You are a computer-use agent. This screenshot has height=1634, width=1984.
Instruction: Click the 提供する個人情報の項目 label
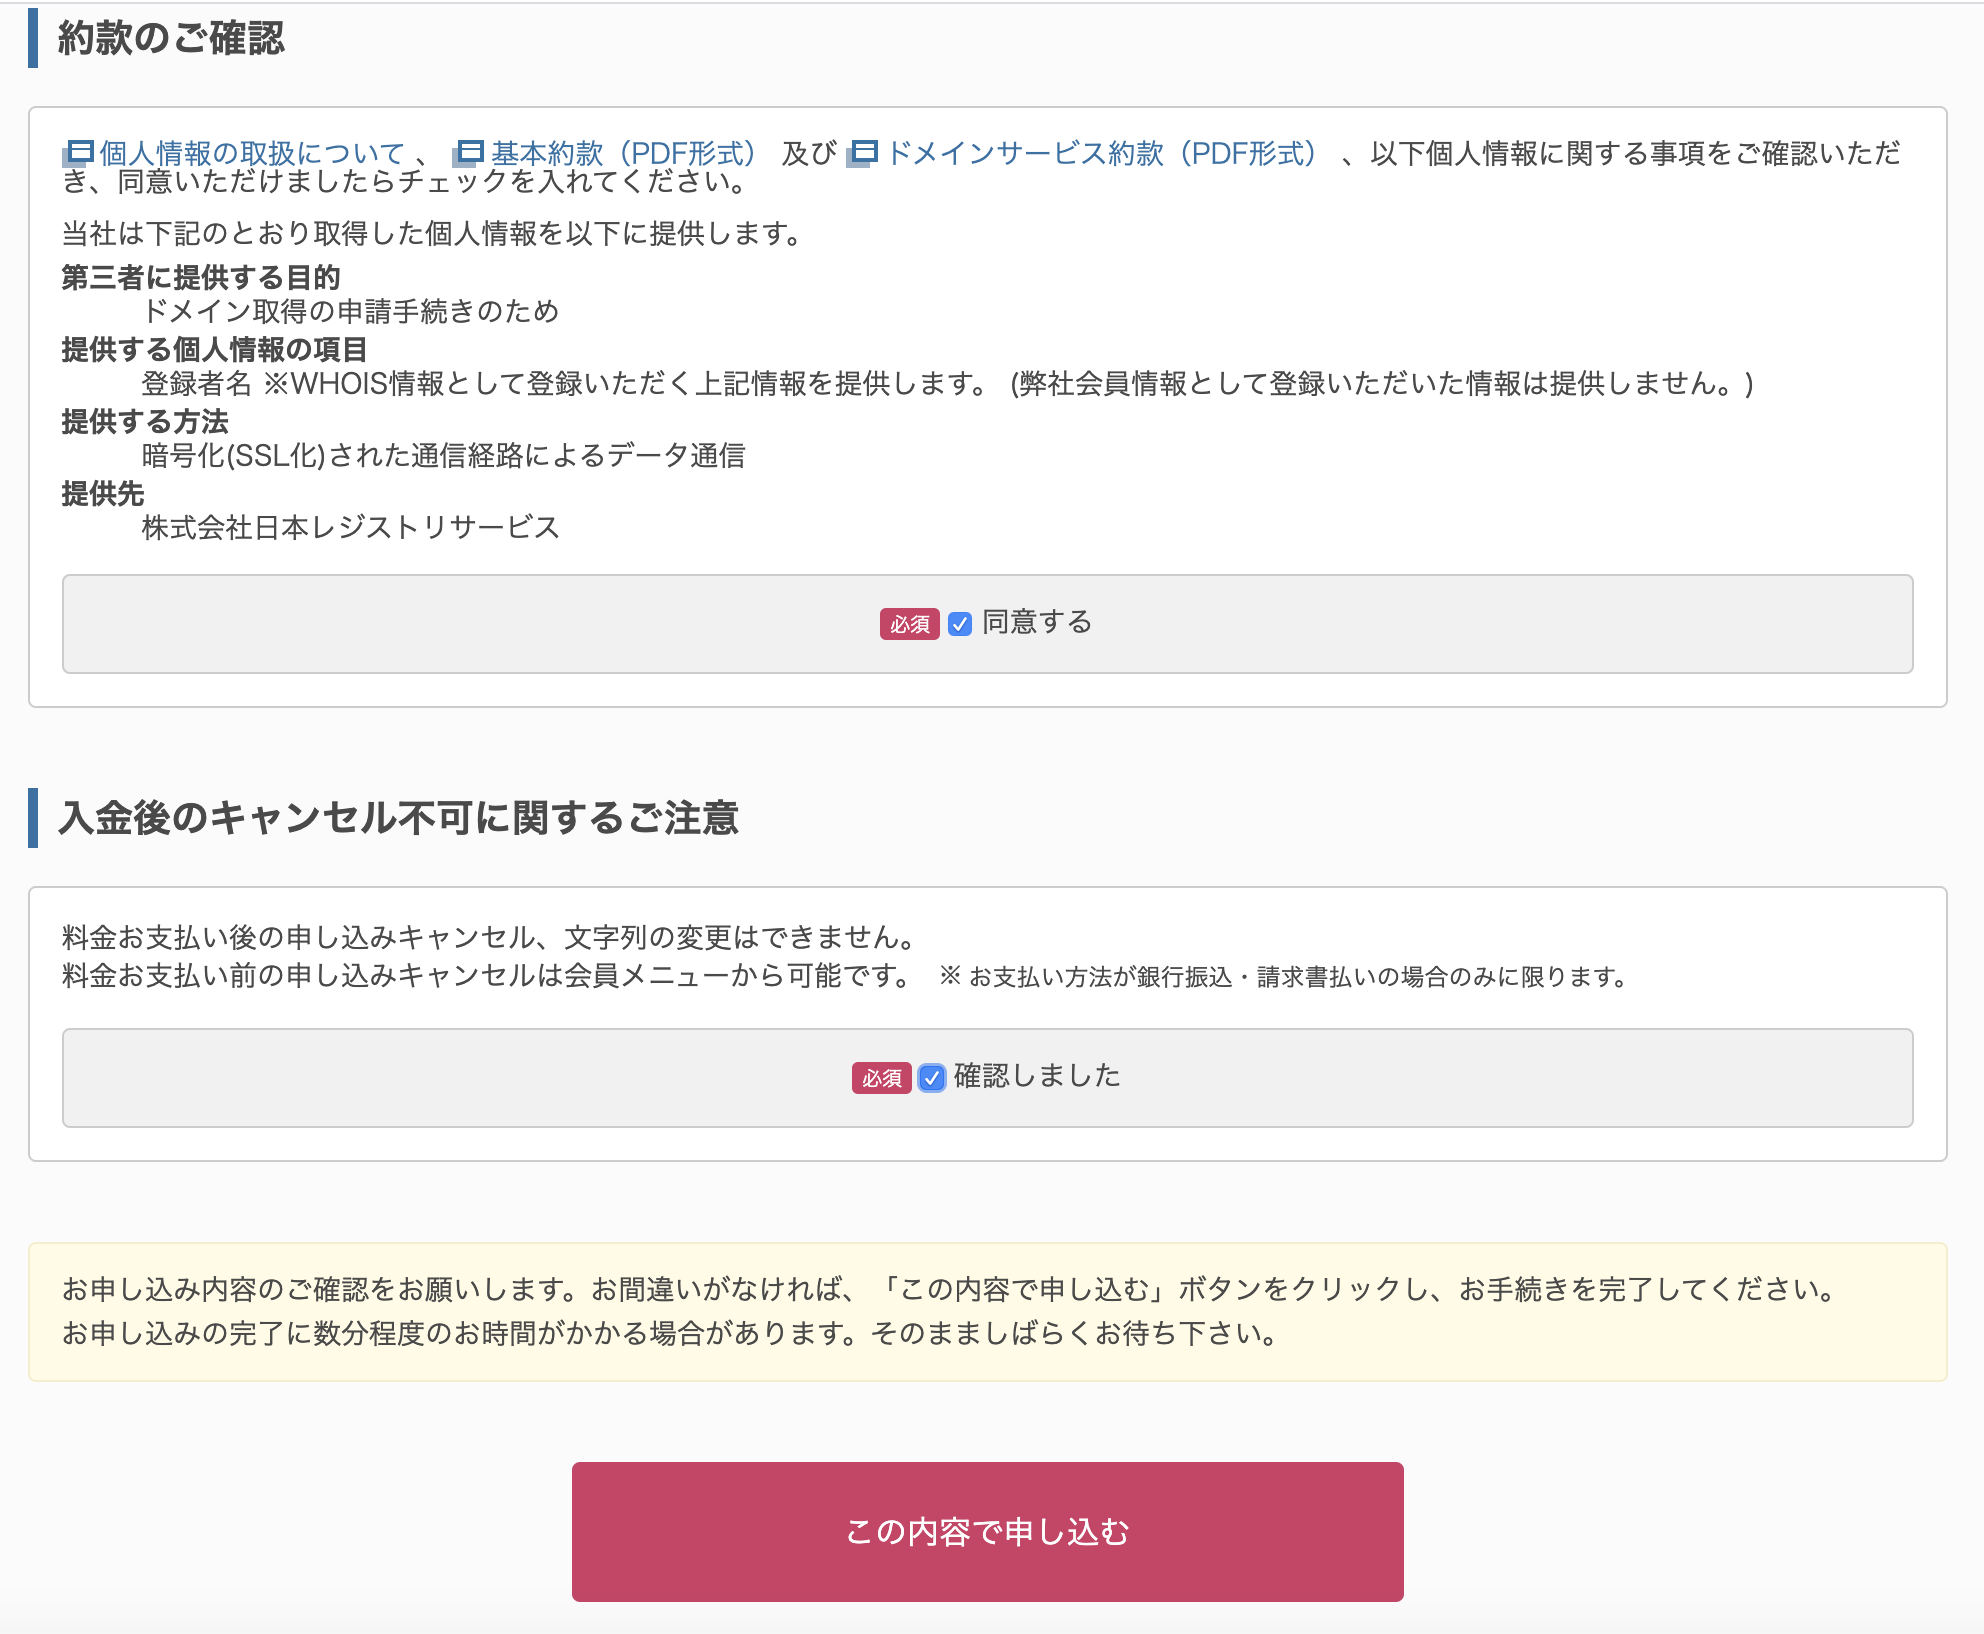215,349
